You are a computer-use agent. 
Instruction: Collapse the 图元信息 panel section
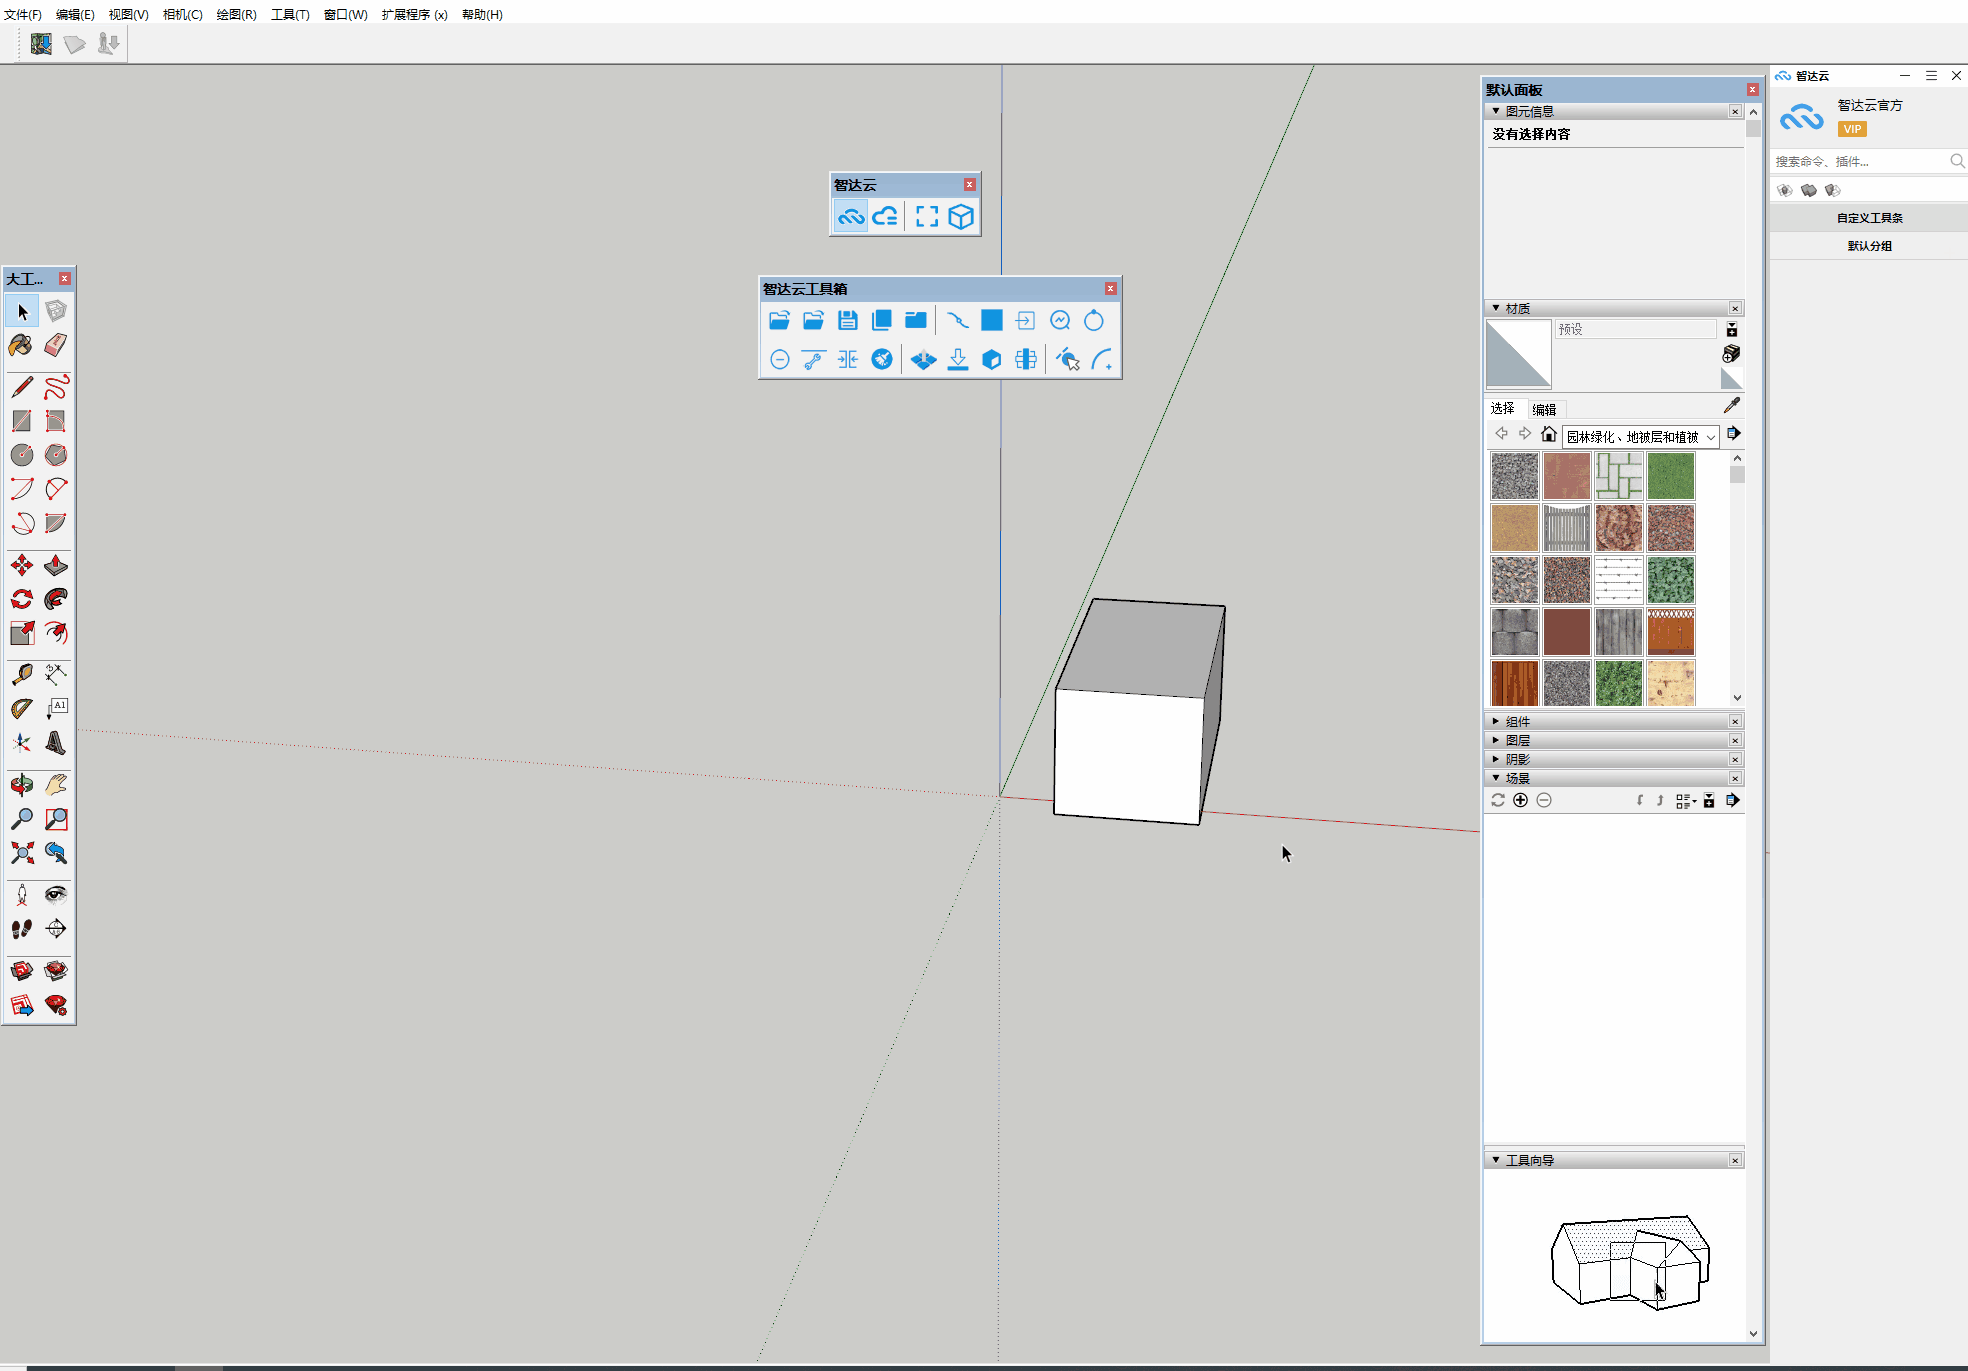pyautogui.click(x=1496, y=111)
